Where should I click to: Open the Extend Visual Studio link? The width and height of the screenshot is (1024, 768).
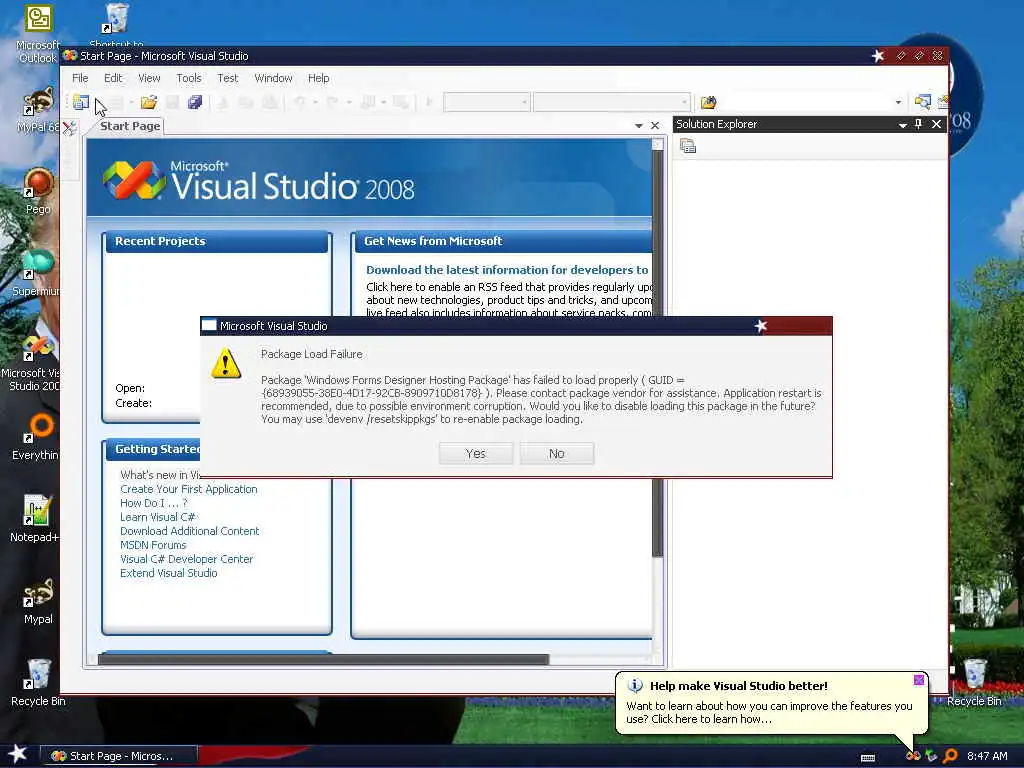(168, 573)
